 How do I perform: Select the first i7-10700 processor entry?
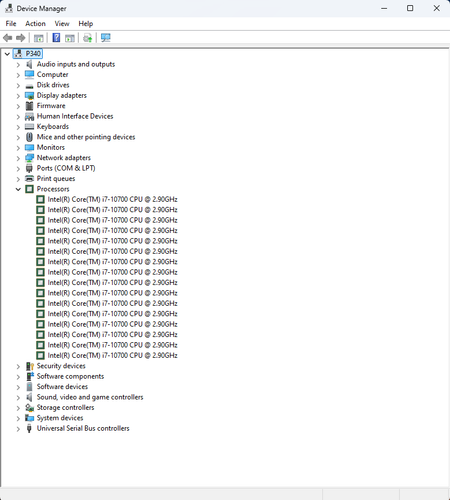pos(112,199)
